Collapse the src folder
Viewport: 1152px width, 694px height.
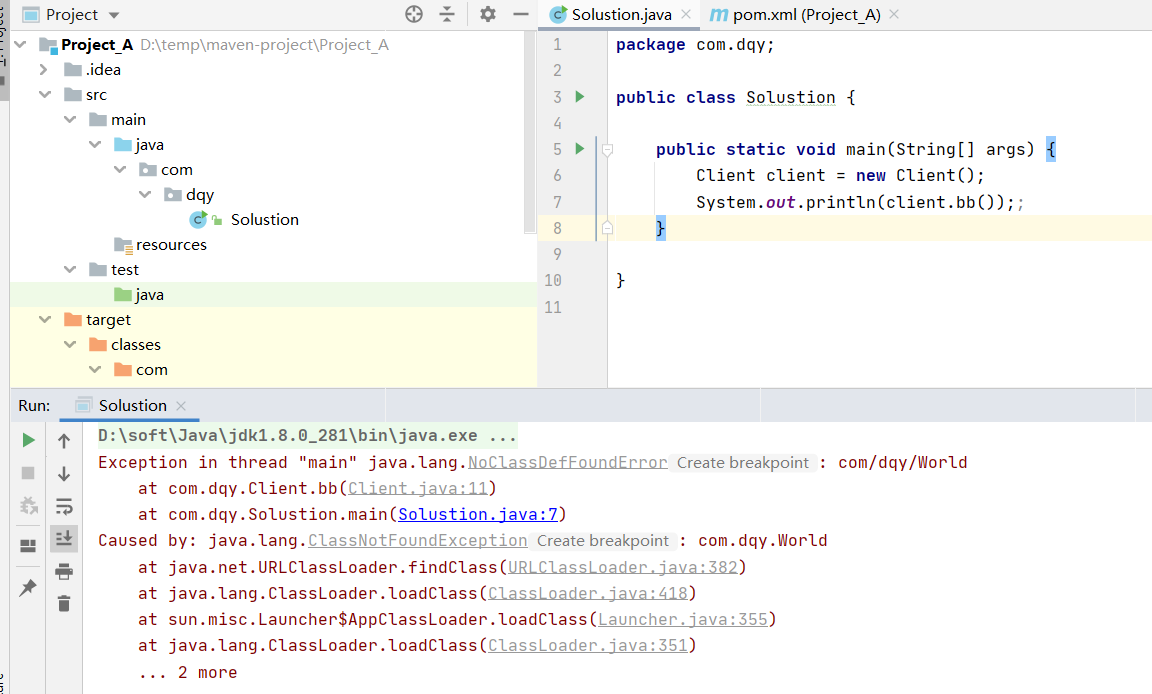point(45,95)
